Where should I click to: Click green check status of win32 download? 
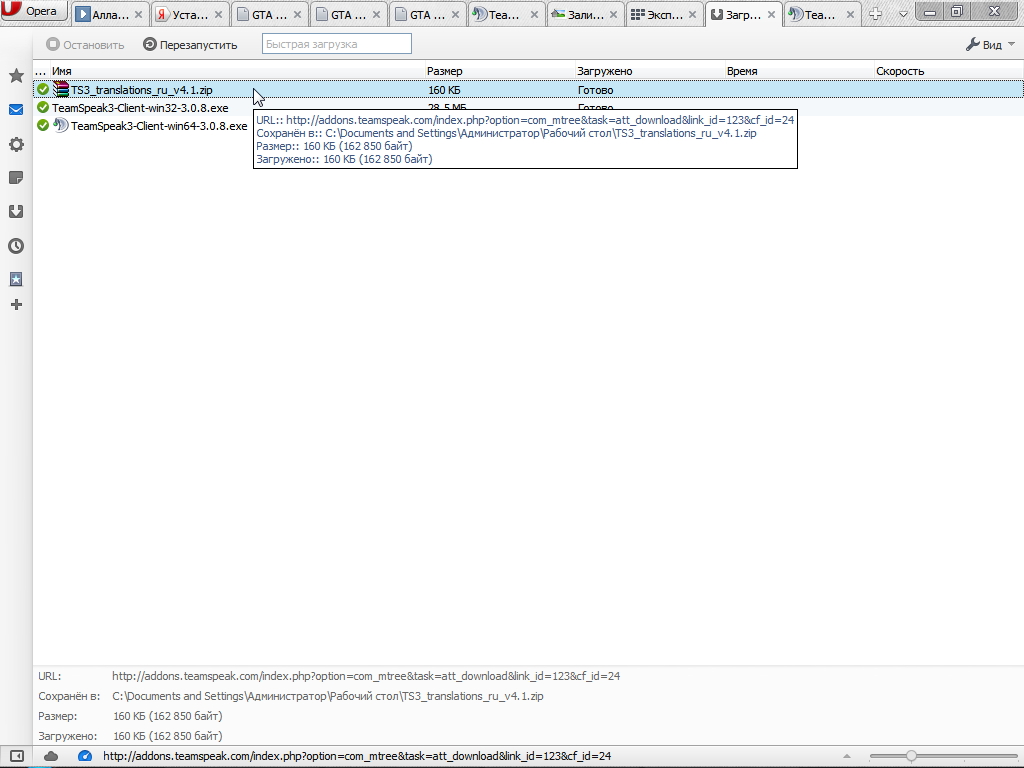(43, 107)
